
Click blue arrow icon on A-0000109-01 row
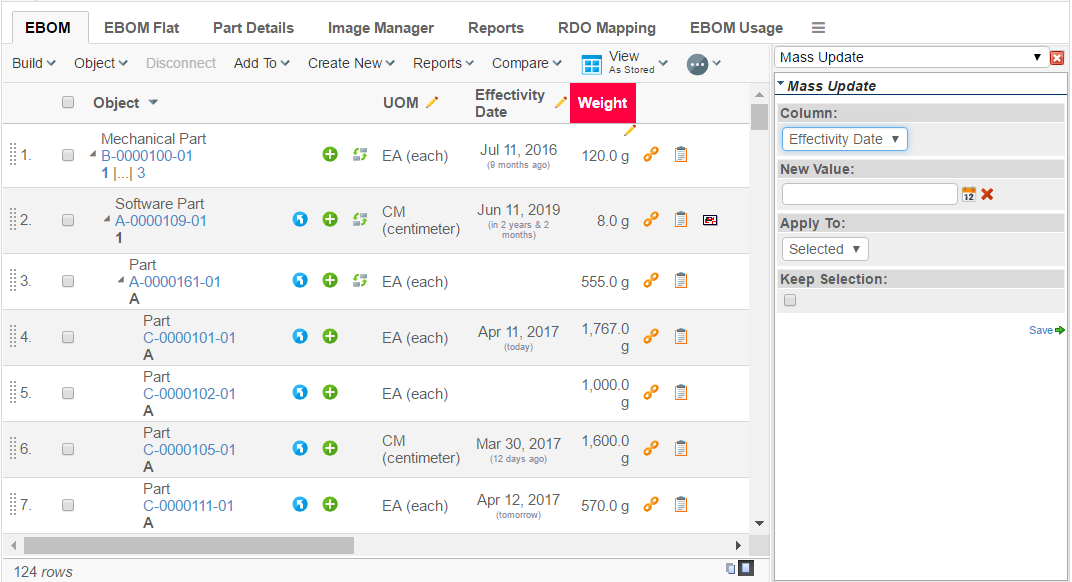[x=300, y=220]
